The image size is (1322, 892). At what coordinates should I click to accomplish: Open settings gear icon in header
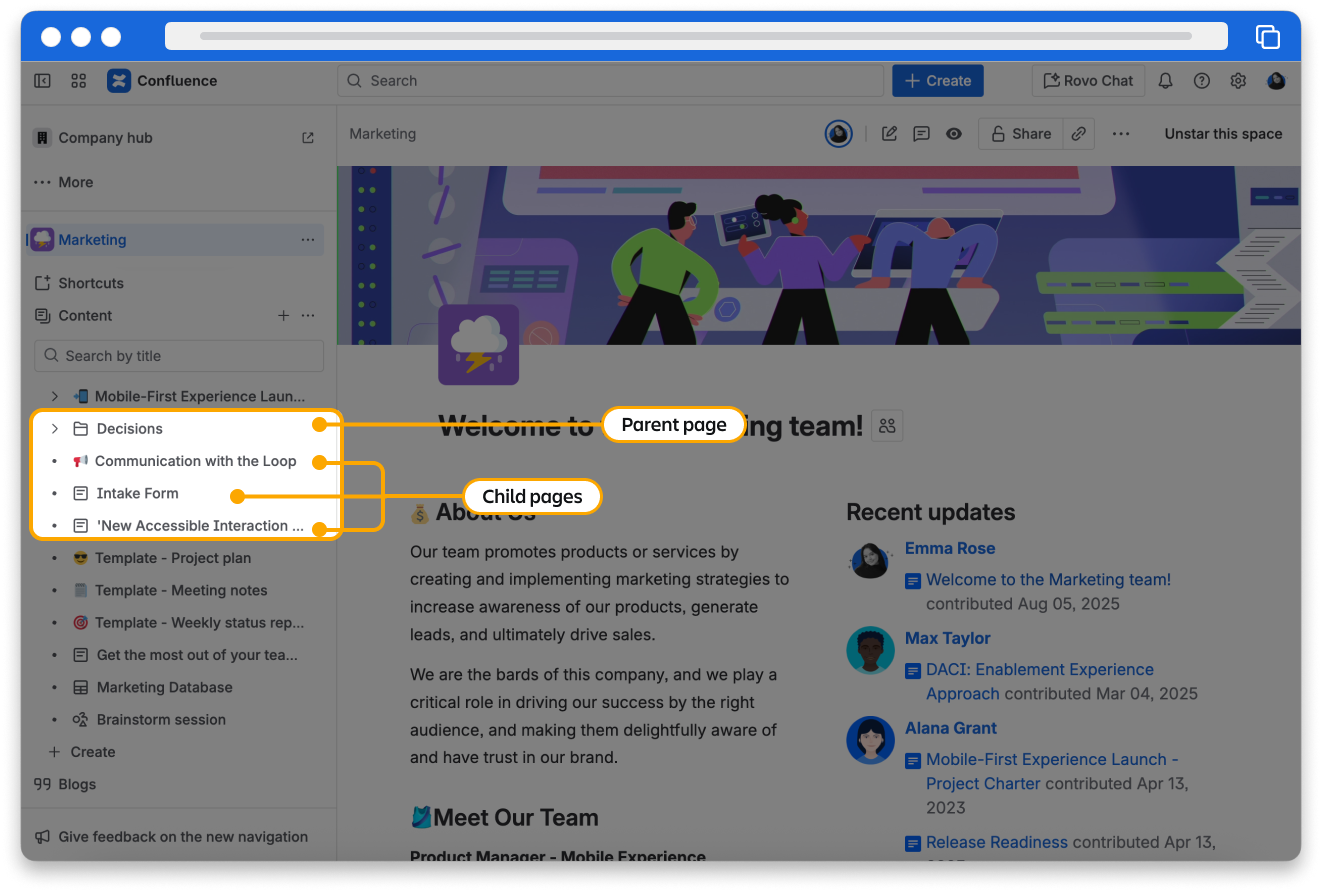(x=1238, y=81)
